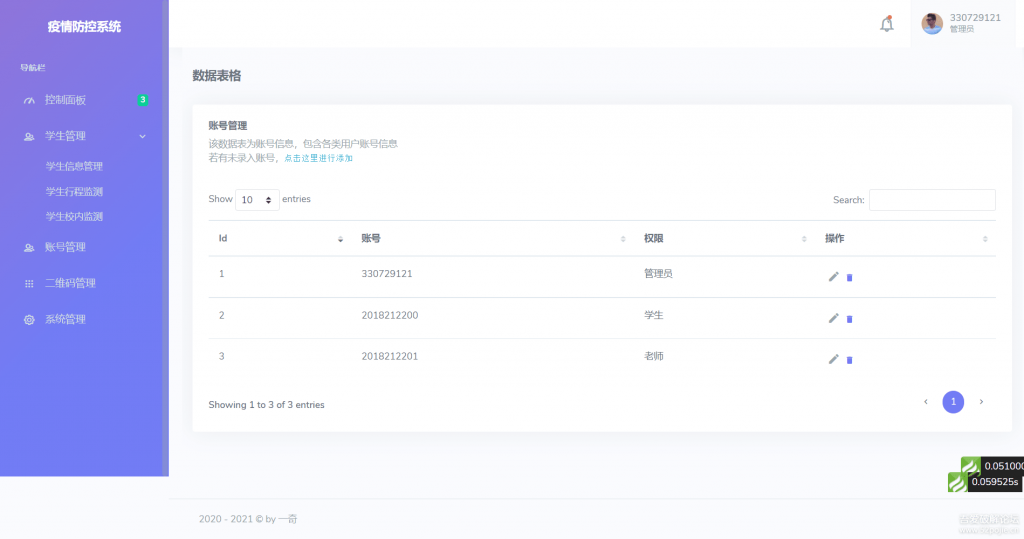The image size is (1024, 539).
Task: Delete account 2018212201 with trash icon
Action: tap(850, 360)
